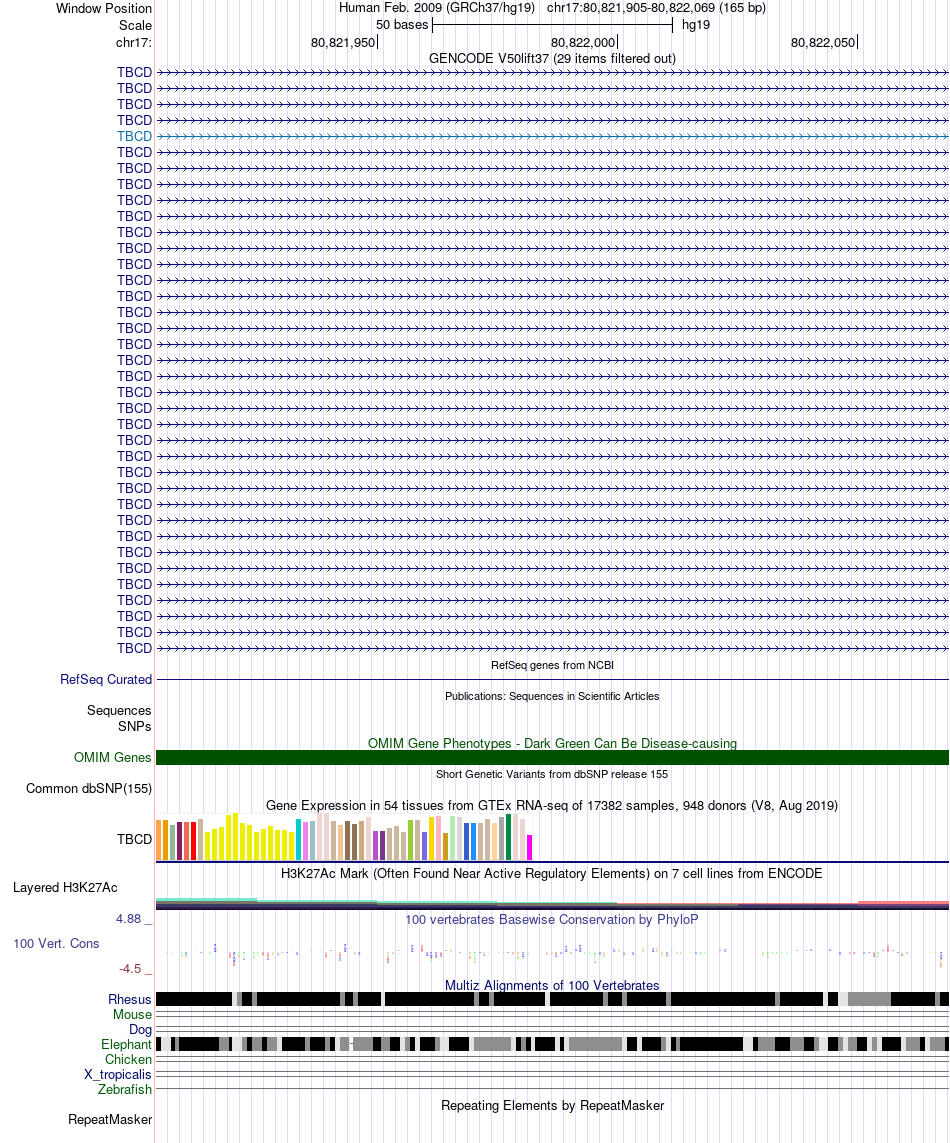
Task: Click the hg19 scale bar label
Action: pyautogui.click(x=696, y=25)
